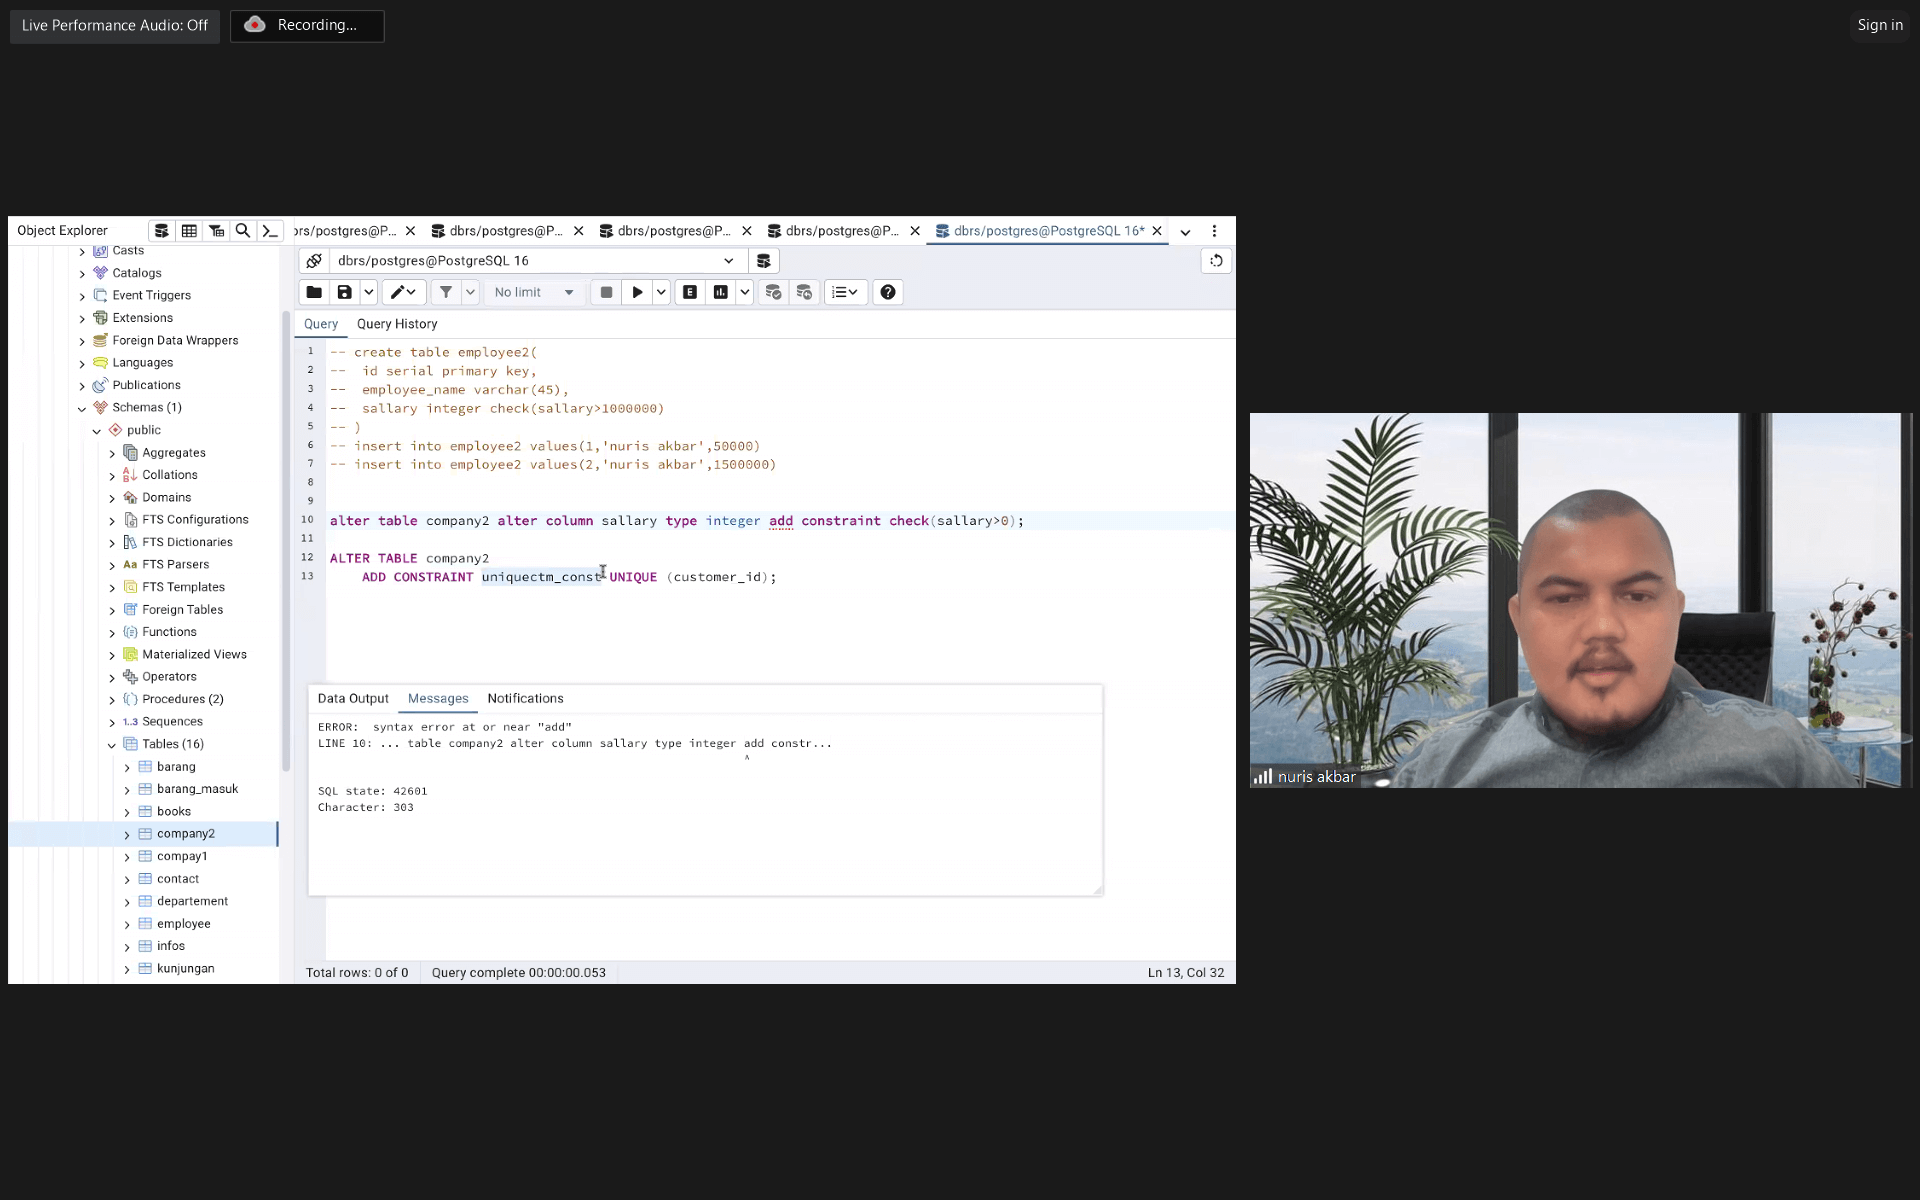Viewport: 1920px width, 1200px height.
Task: Select the employee table in tree
Action: tap(183, 924)
